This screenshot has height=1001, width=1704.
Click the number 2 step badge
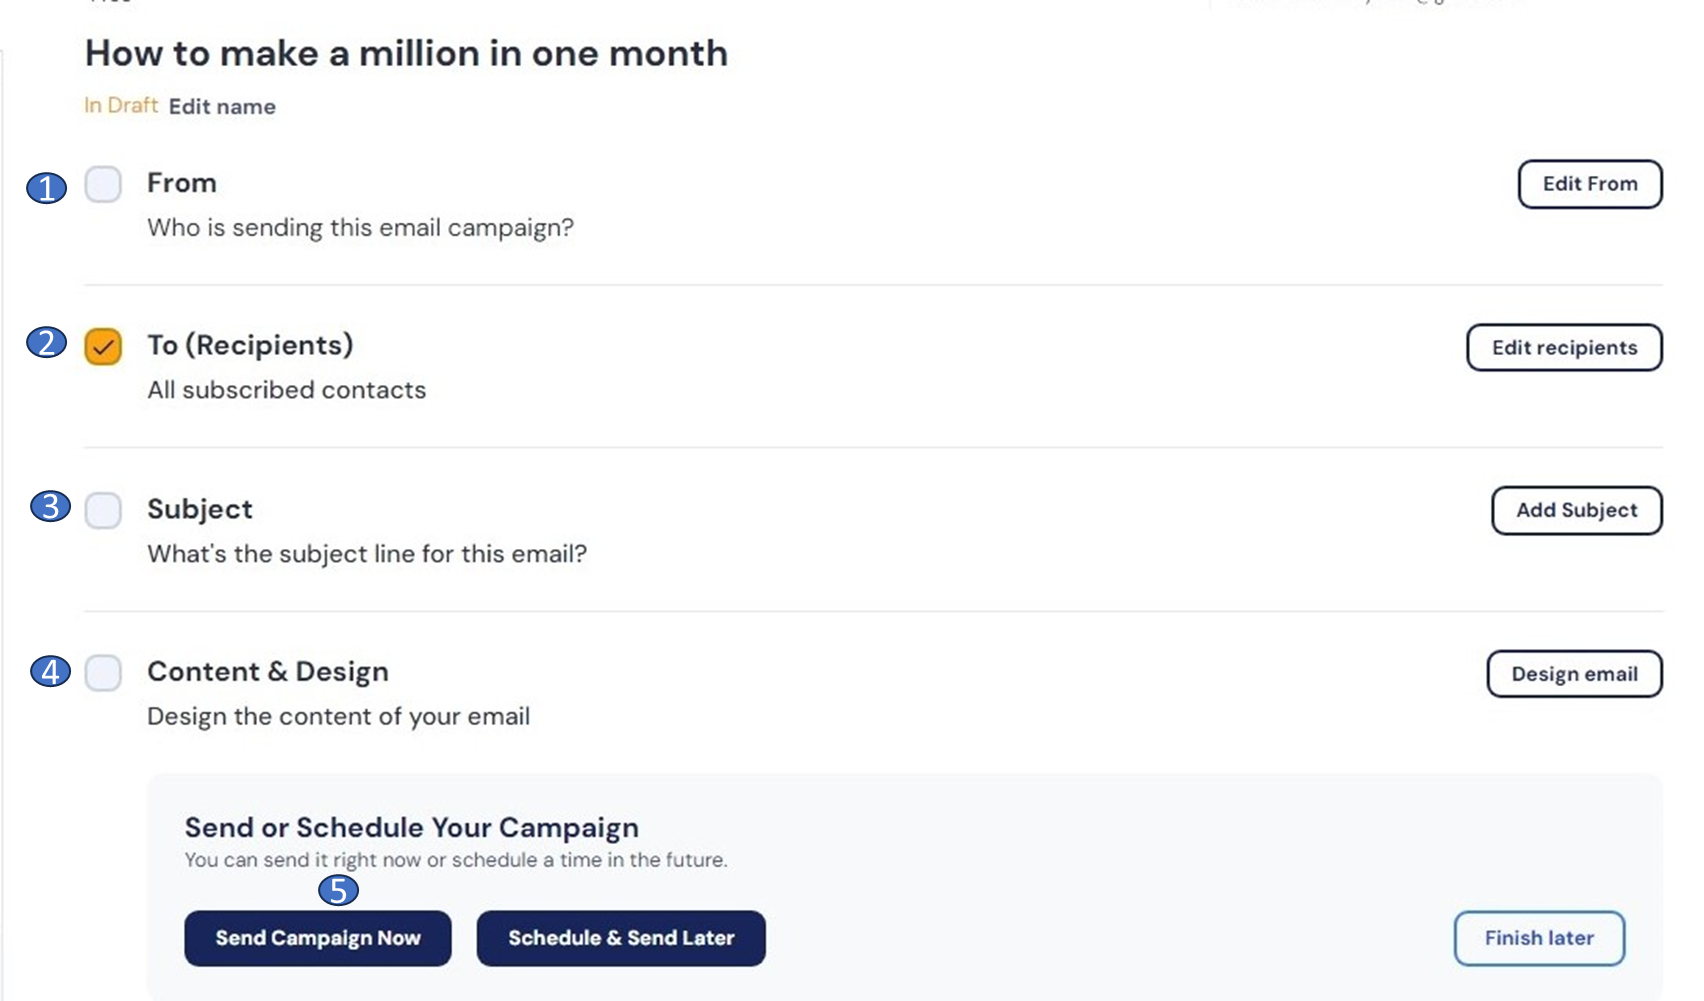tap(46, 343)
